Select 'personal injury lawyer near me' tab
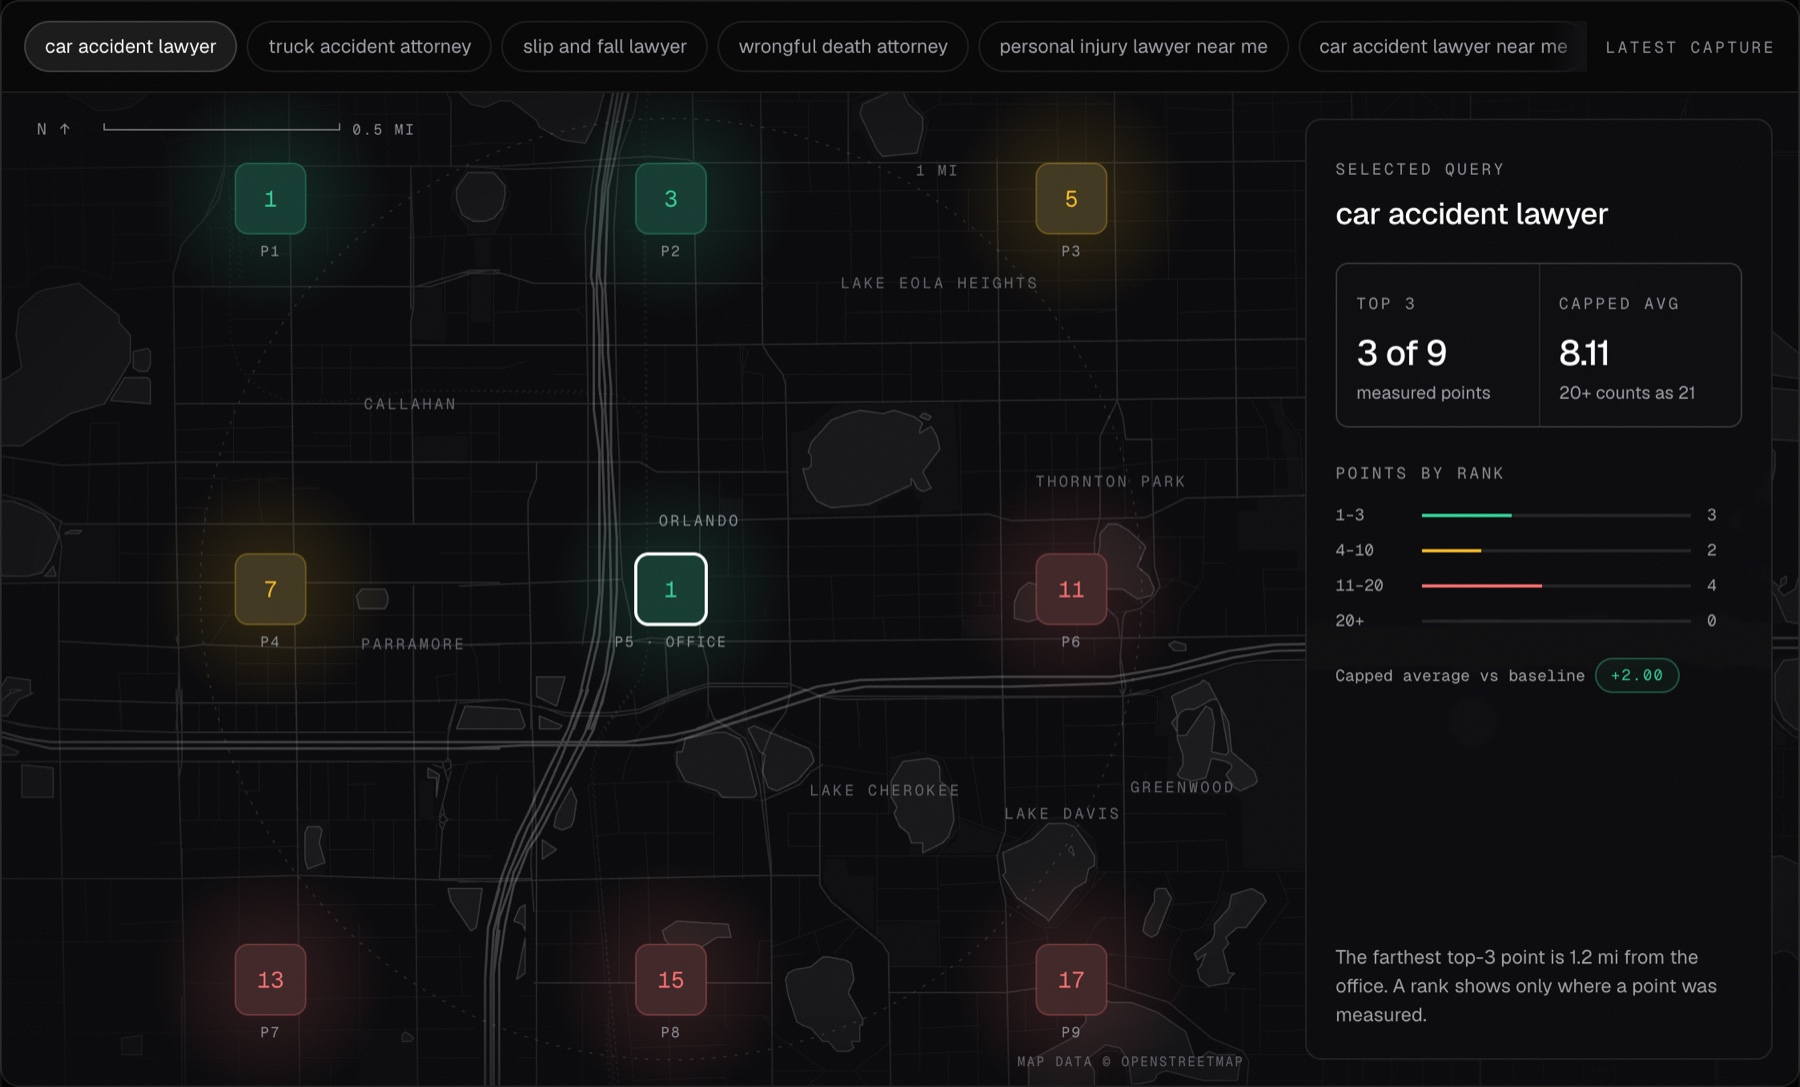Screen dimensions: 1800x1087 (x=1133, y=47)
